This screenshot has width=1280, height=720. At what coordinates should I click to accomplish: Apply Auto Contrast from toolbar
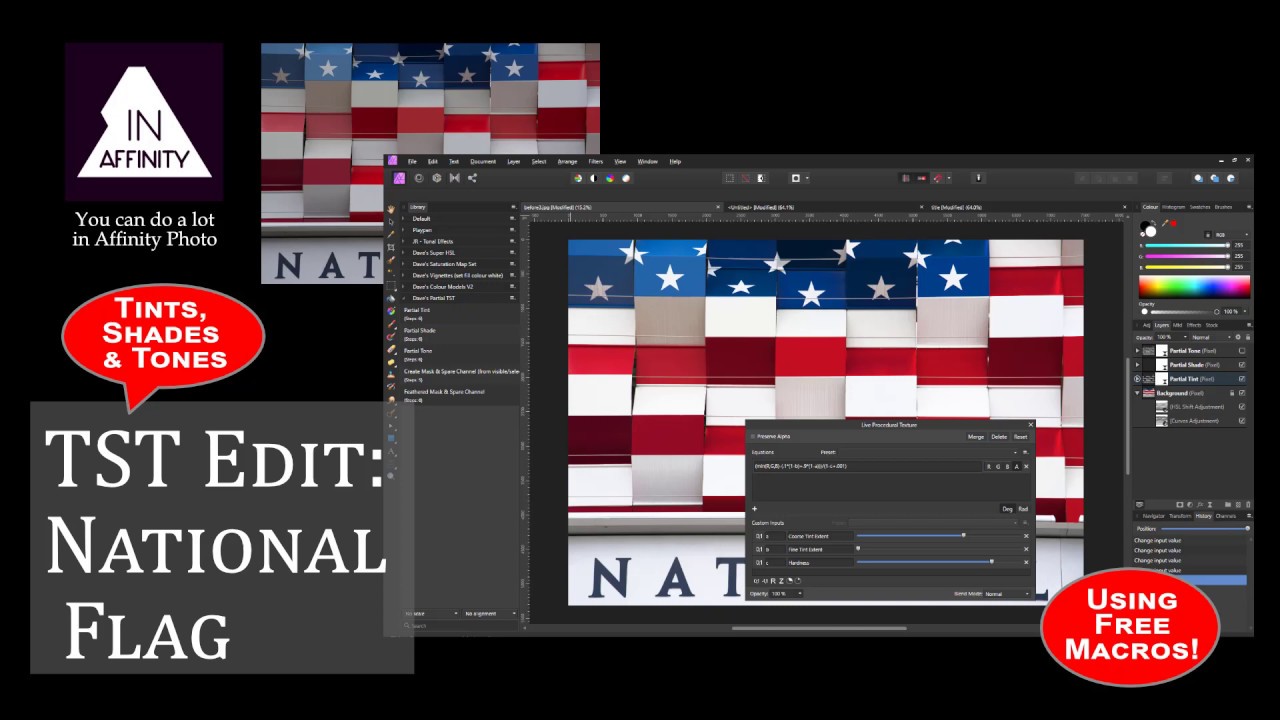pos(594,178)
